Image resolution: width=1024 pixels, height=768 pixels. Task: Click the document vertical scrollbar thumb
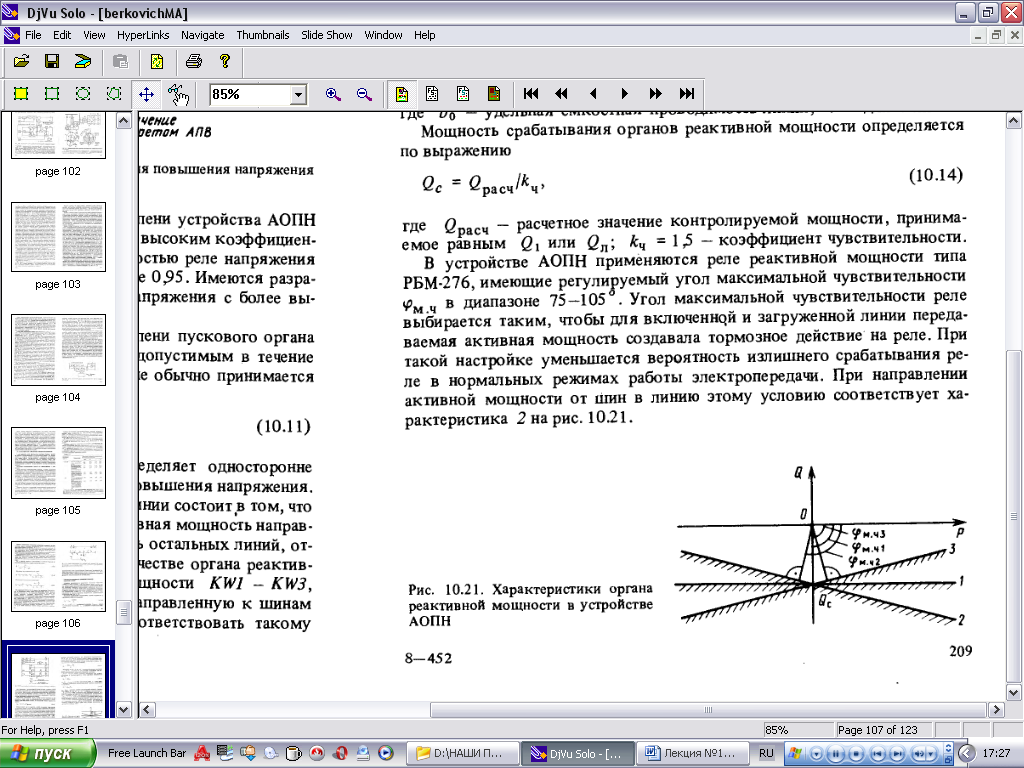click(1013, 516)
